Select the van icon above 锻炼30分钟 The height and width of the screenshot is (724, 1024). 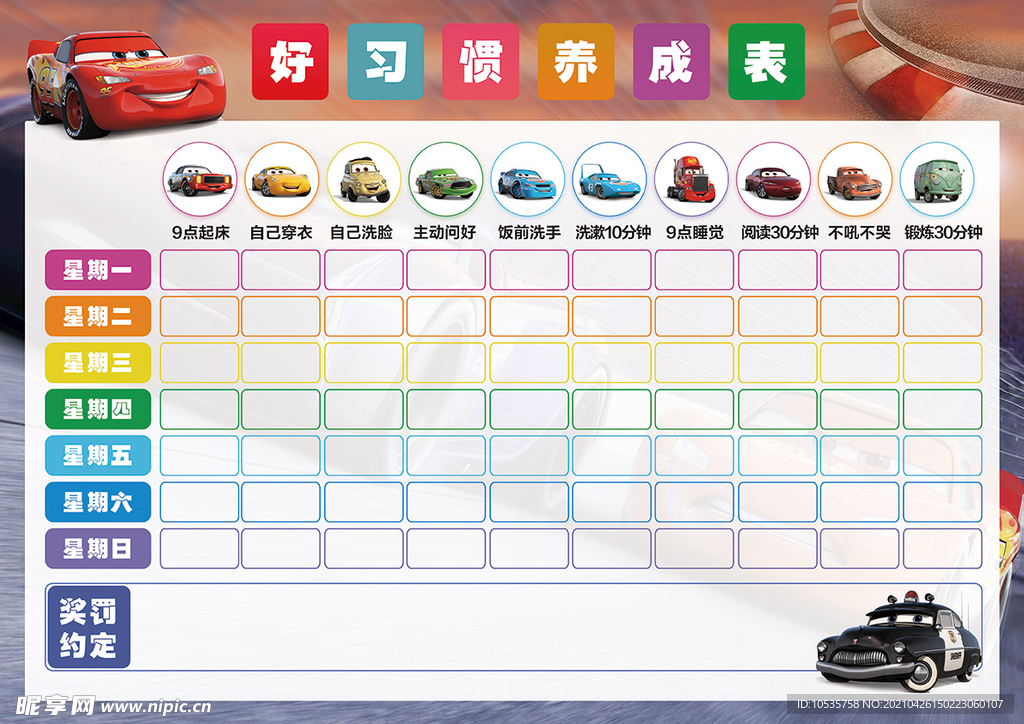click(x=936, y=179)
